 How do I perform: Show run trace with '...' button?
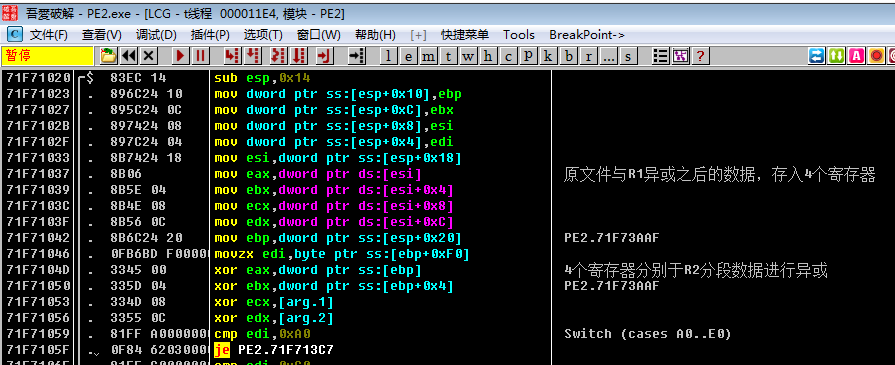608,56
